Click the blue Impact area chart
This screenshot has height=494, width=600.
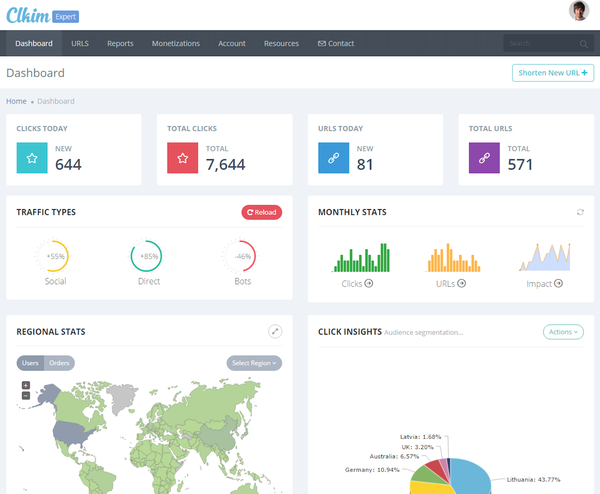point(545,257)
